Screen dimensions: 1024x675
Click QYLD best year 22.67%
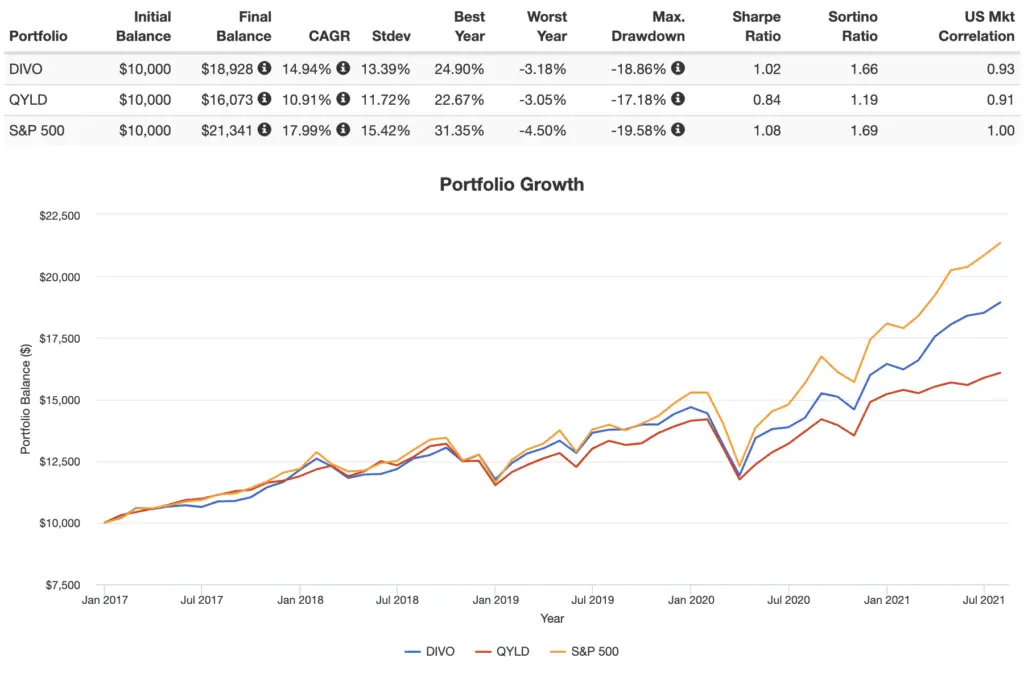[x=459, y=99]
